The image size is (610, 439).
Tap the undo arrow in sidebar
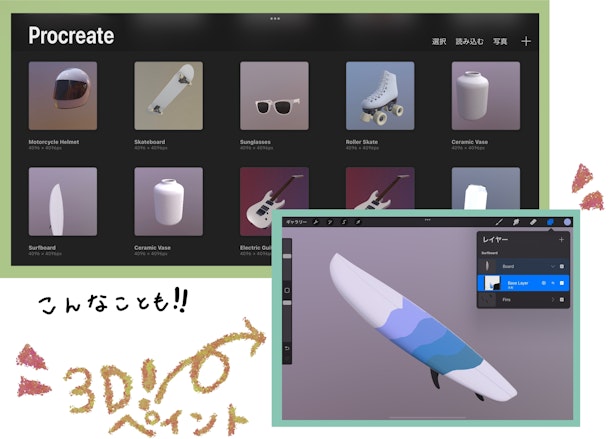click(287, 348)
